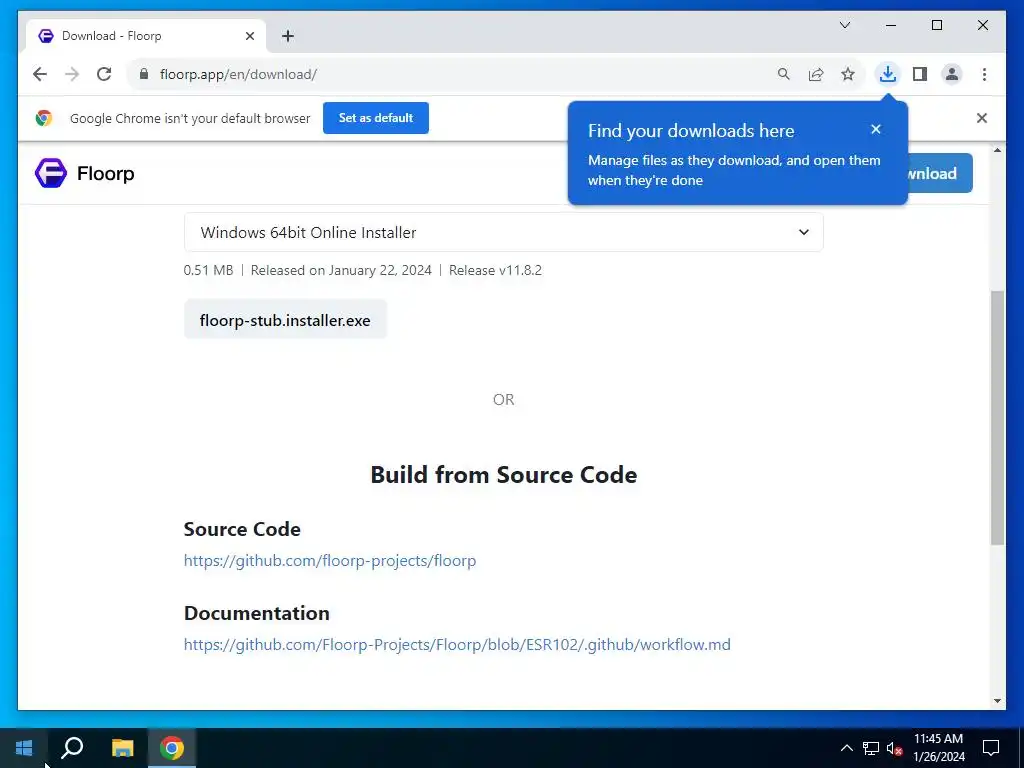1024x768 pixels.
Task: Open the Windows Start menu
Action: tap(24, 748)
